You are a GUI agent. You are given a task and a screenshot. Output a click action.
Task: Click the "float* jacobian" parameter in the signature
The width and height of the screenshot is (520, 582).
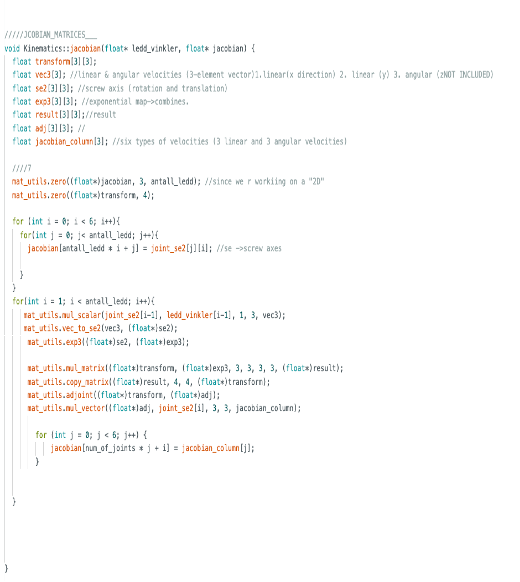(x=216, y=48)
